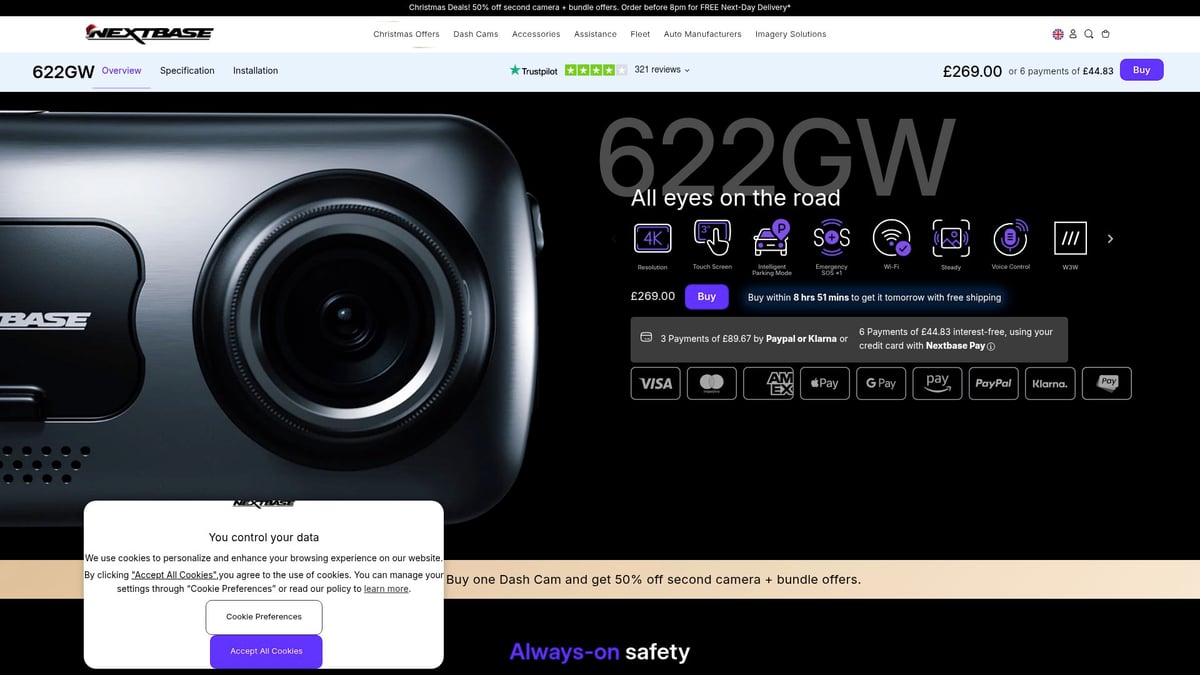Open the Intelligent Parking Mode feature

[x=771, y=238]
